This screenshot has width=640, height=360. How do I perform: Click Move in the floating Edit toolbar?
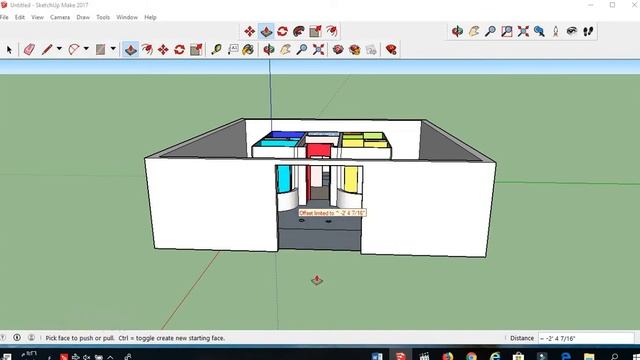point(249,31)
